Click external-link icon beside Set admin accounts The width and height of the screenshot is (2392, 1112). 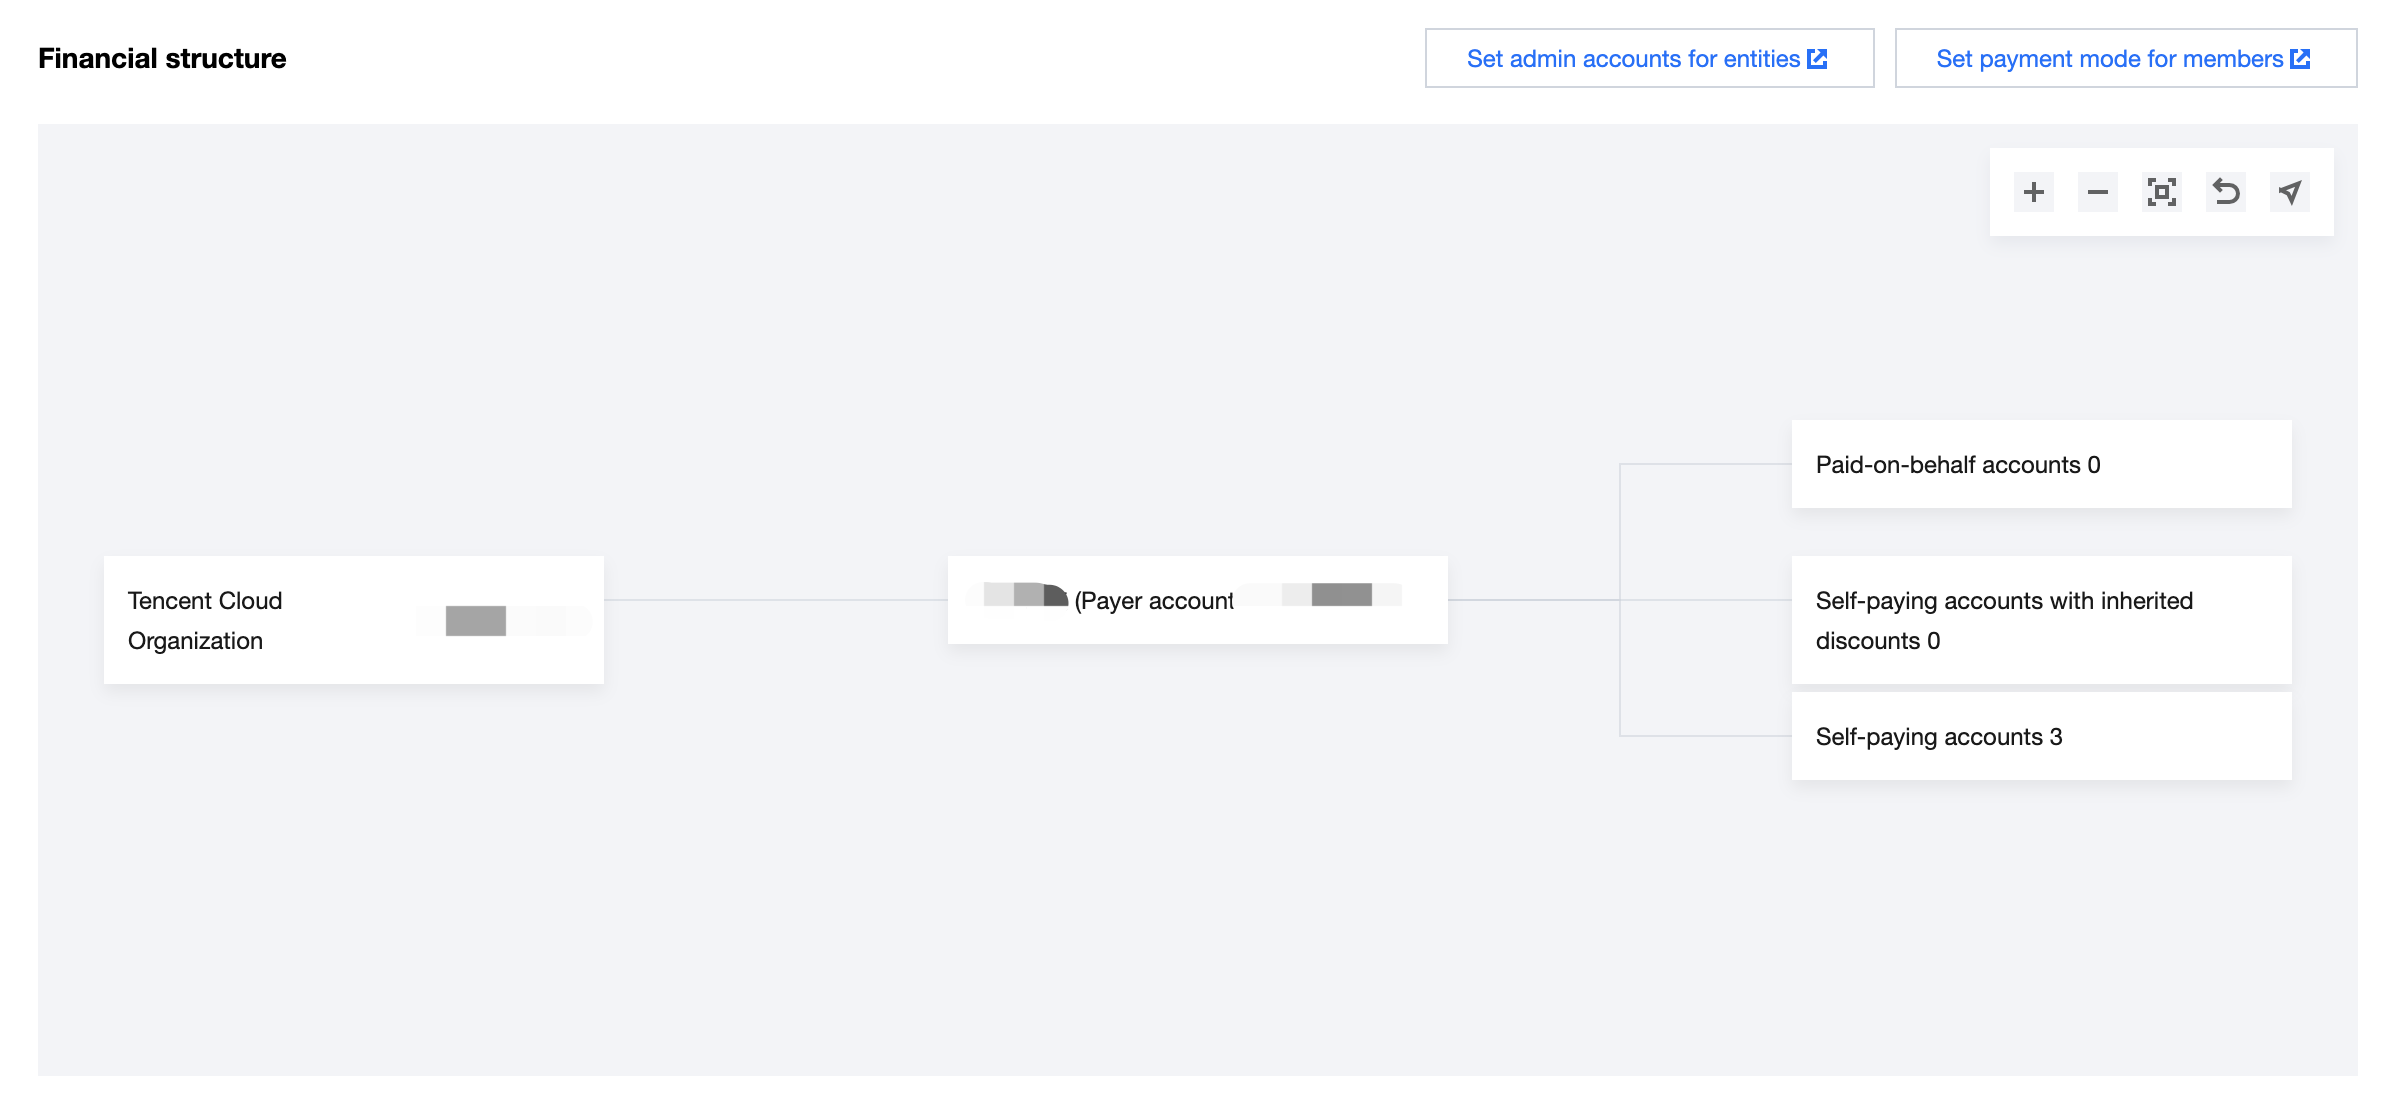tap(1818, 59)
